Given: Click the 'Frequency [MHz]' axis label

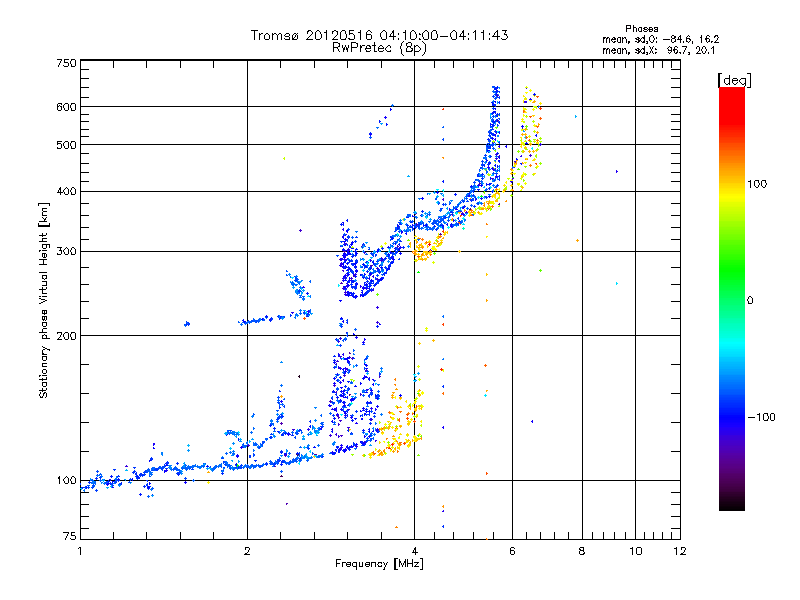Looking at the screenshot, I should (379, 564).
